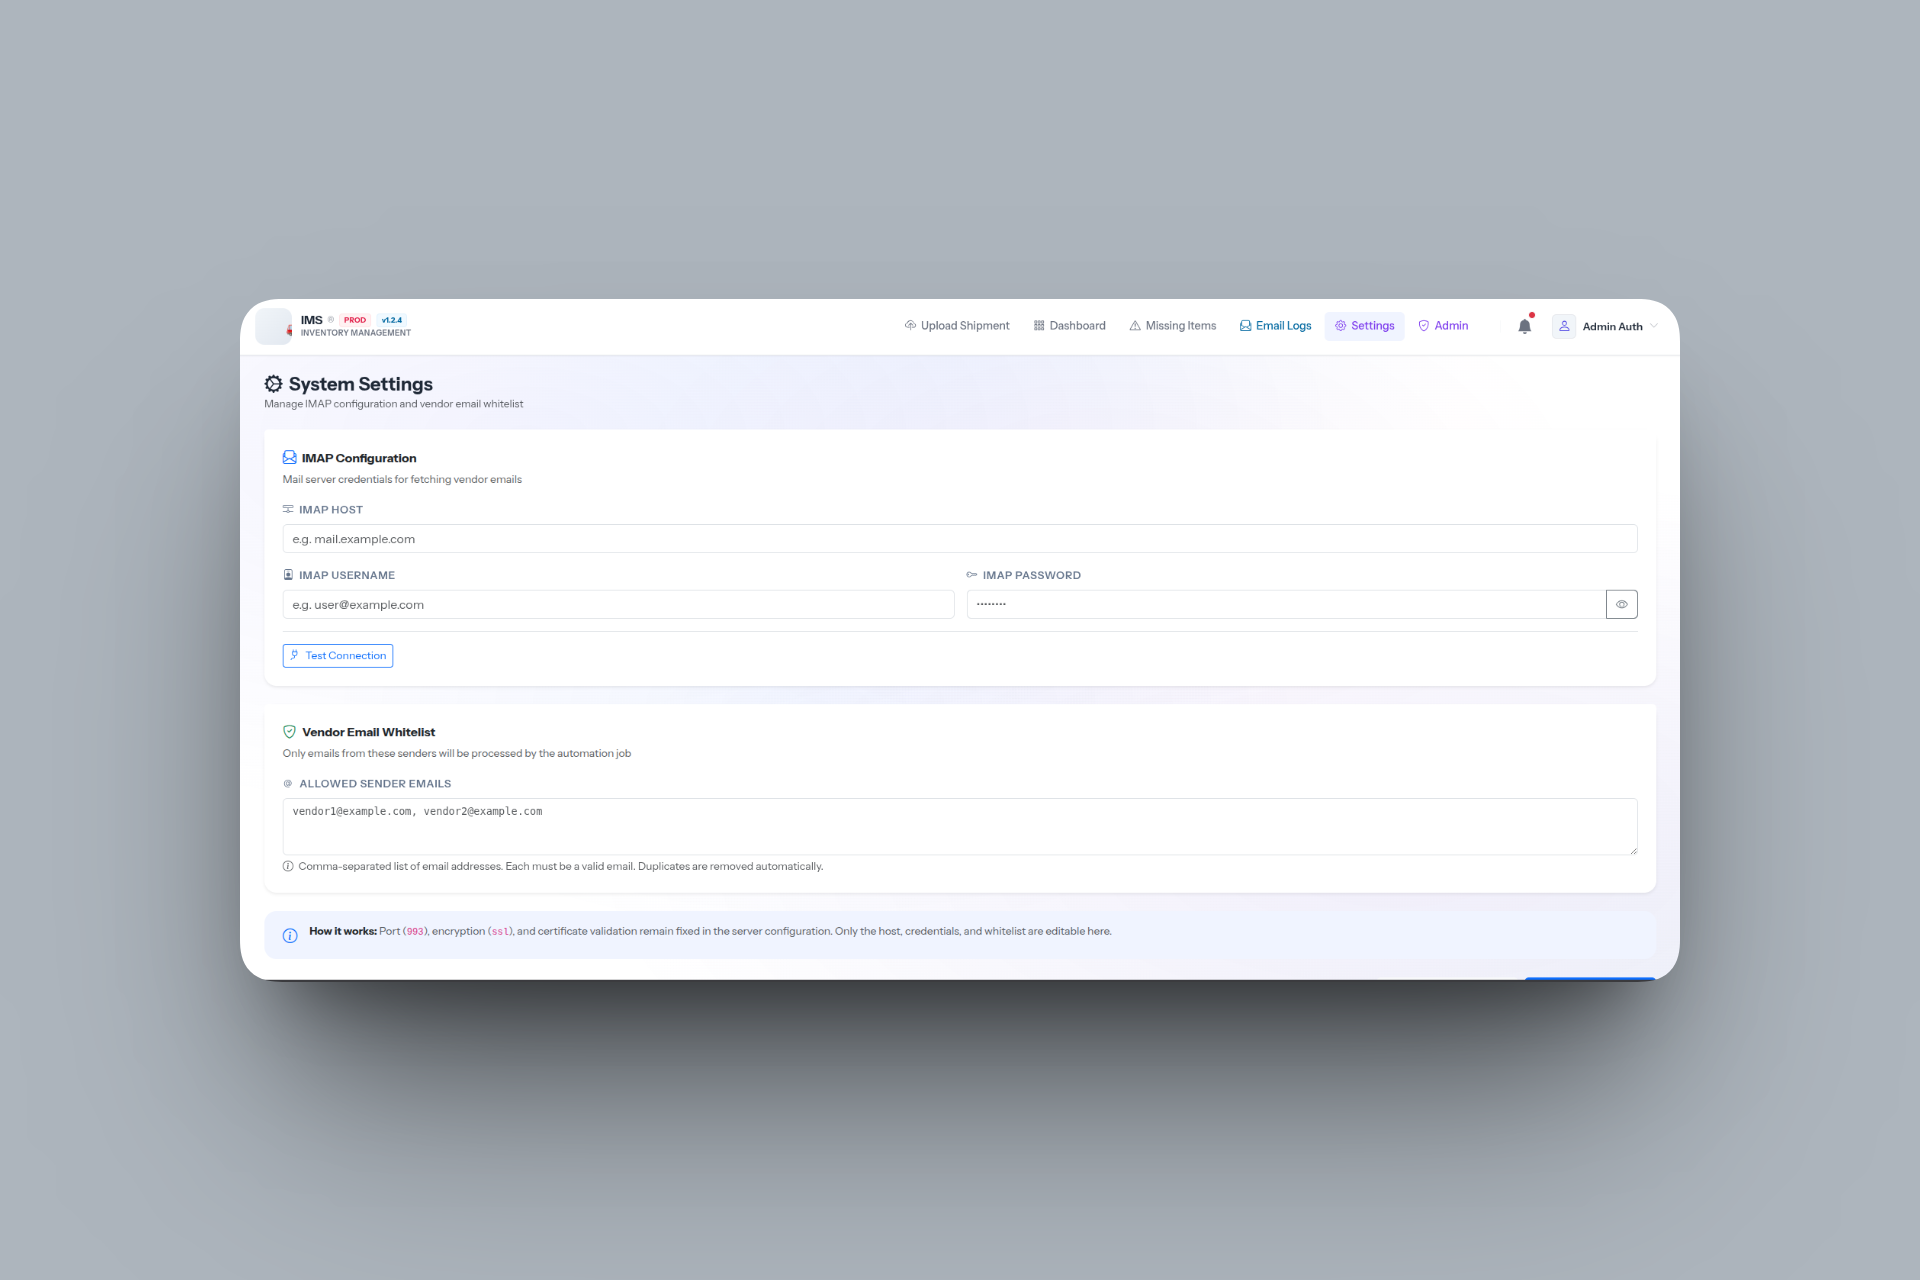Click the INVENTORY MANAGEMENT subtitle
This screenshot has height=1280, width=1920.
tap(356, 333)
